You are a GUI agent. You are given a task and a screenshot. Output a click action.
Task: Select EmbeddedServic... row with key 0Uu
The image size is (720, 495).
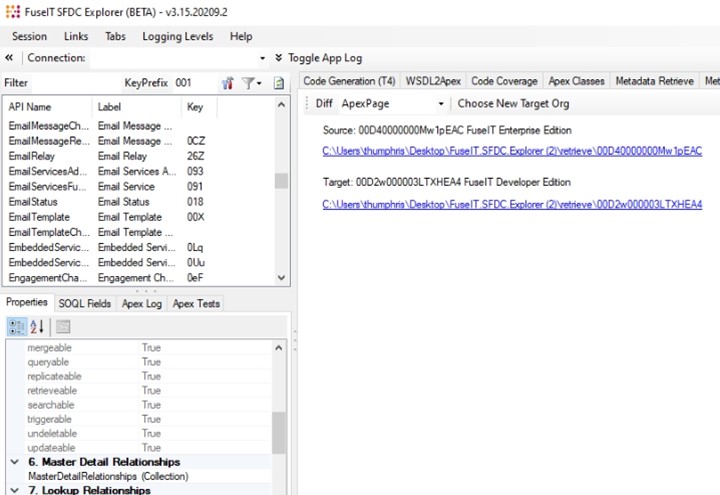[x=138, y=262]
